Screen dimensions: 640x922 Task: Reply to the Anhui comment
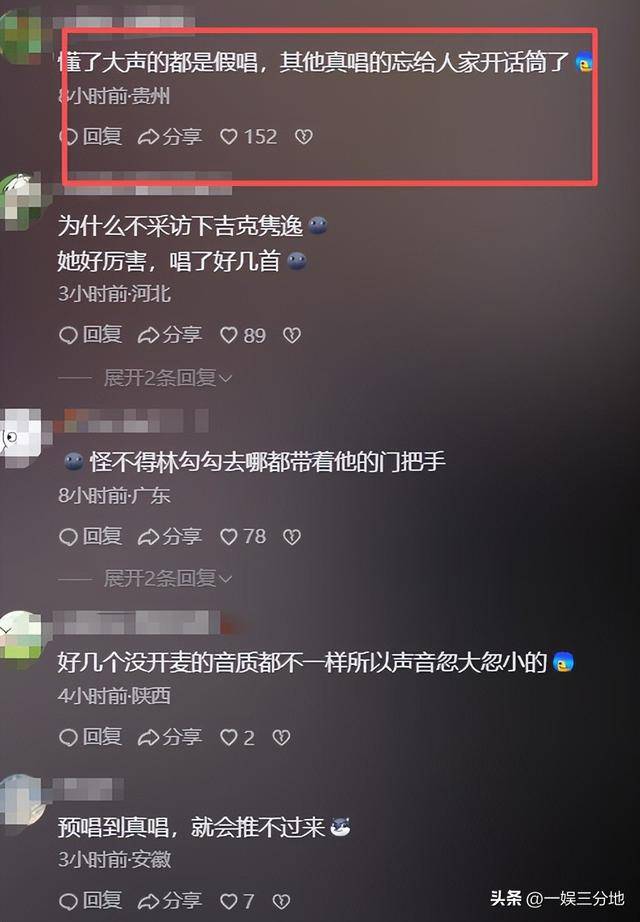point(91,900)
